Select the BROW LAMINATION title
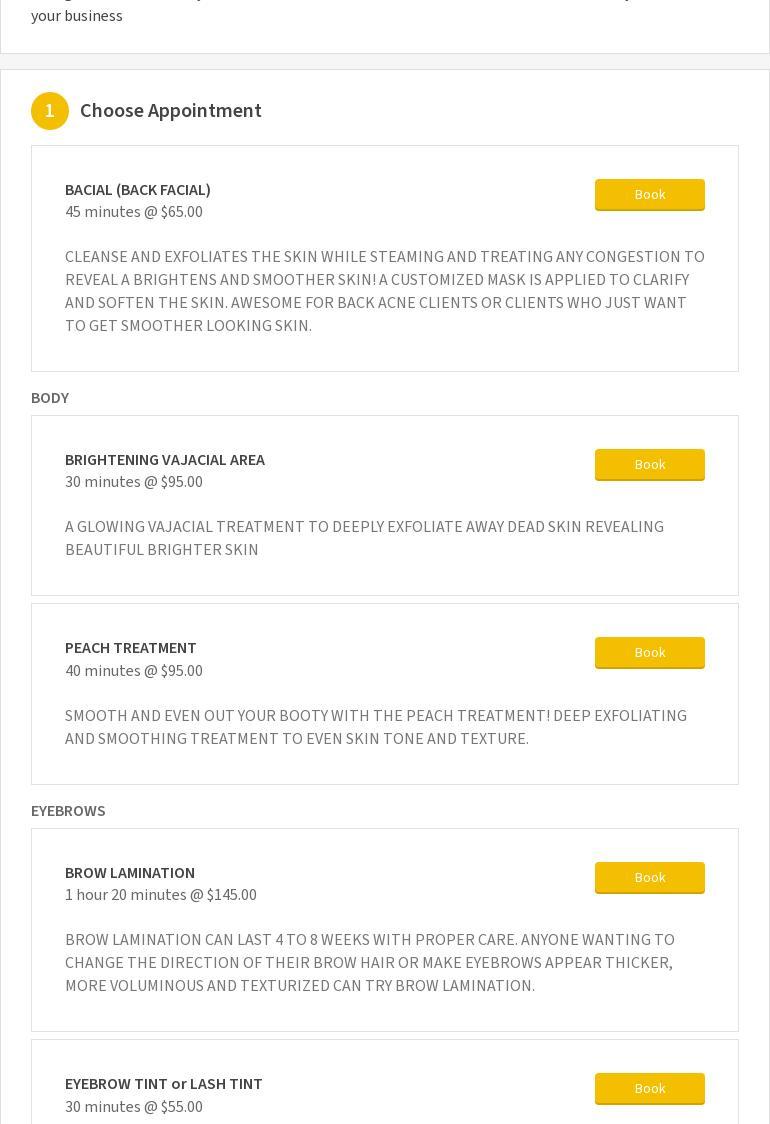 point(130,873)
